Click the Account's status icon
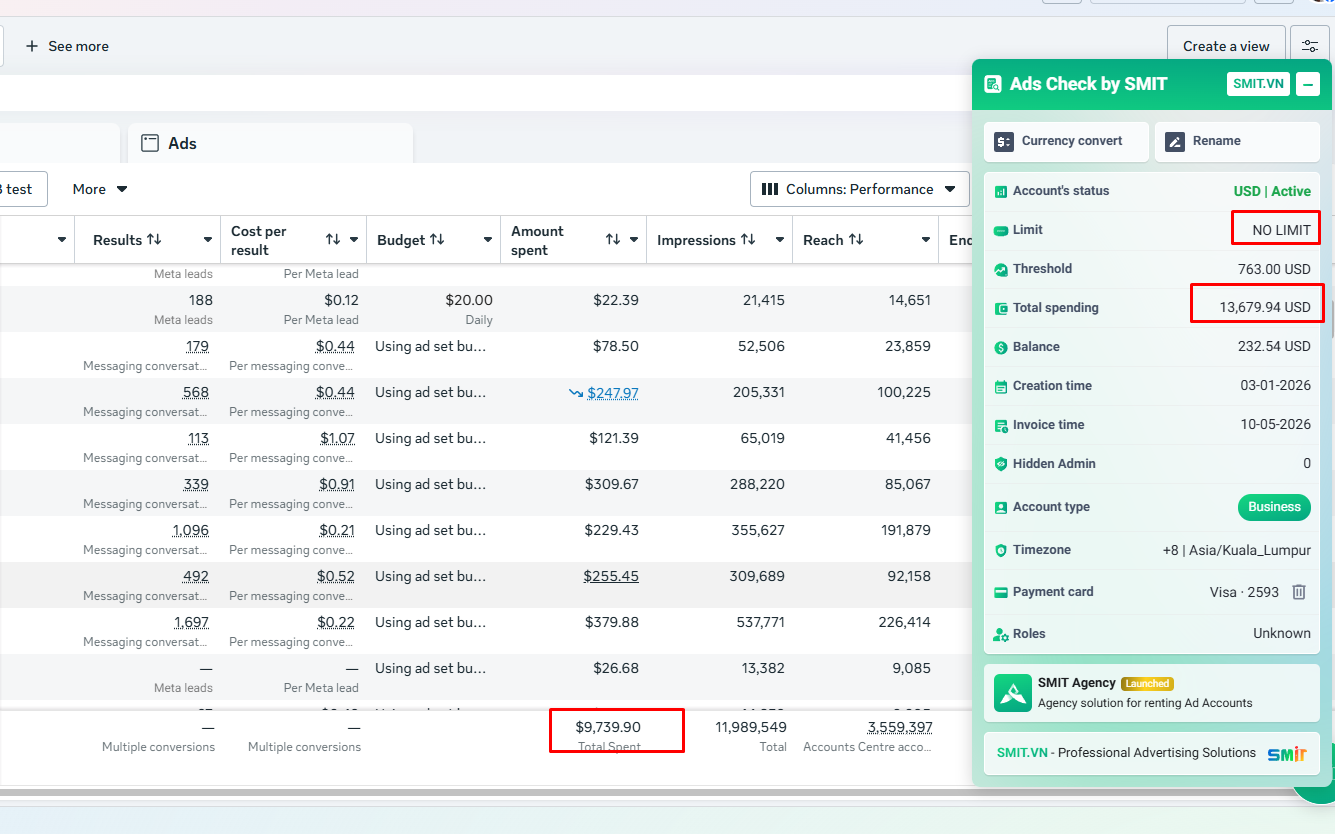The image size is (1335, 834). [1001, 191]
